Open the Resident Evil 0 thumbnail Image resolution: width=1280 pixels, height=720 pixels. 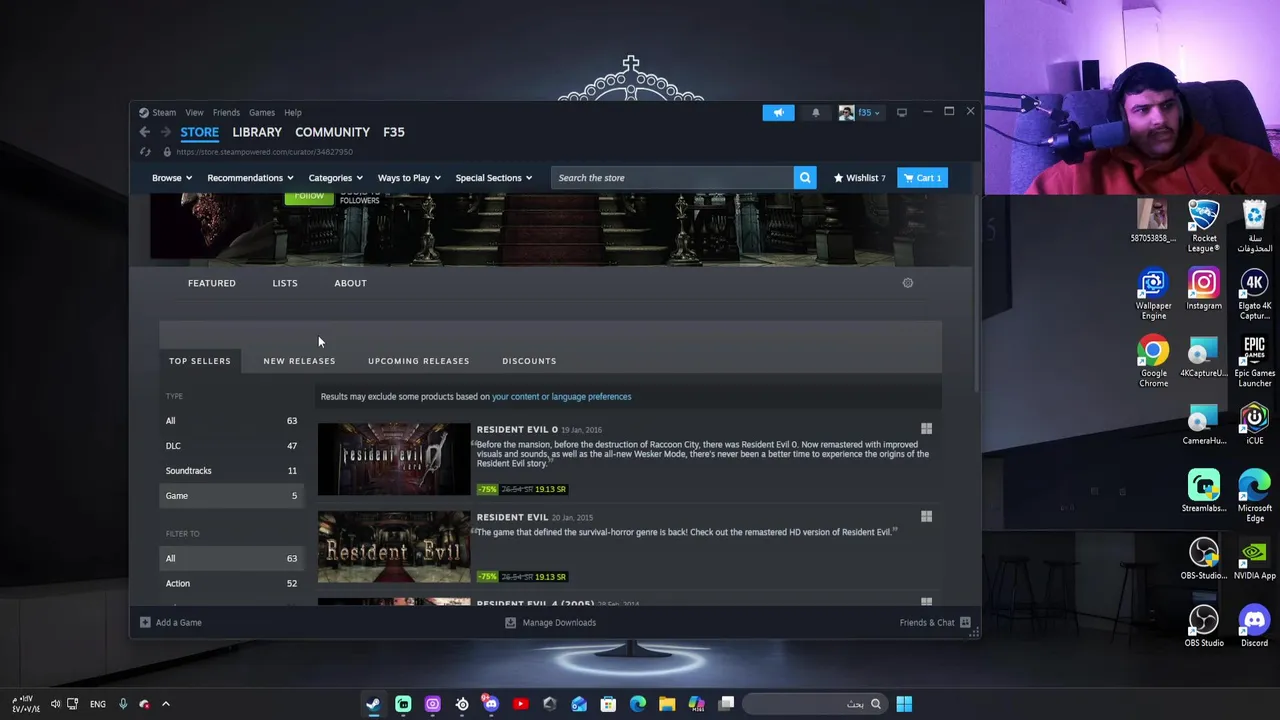(x=394, y=459)
